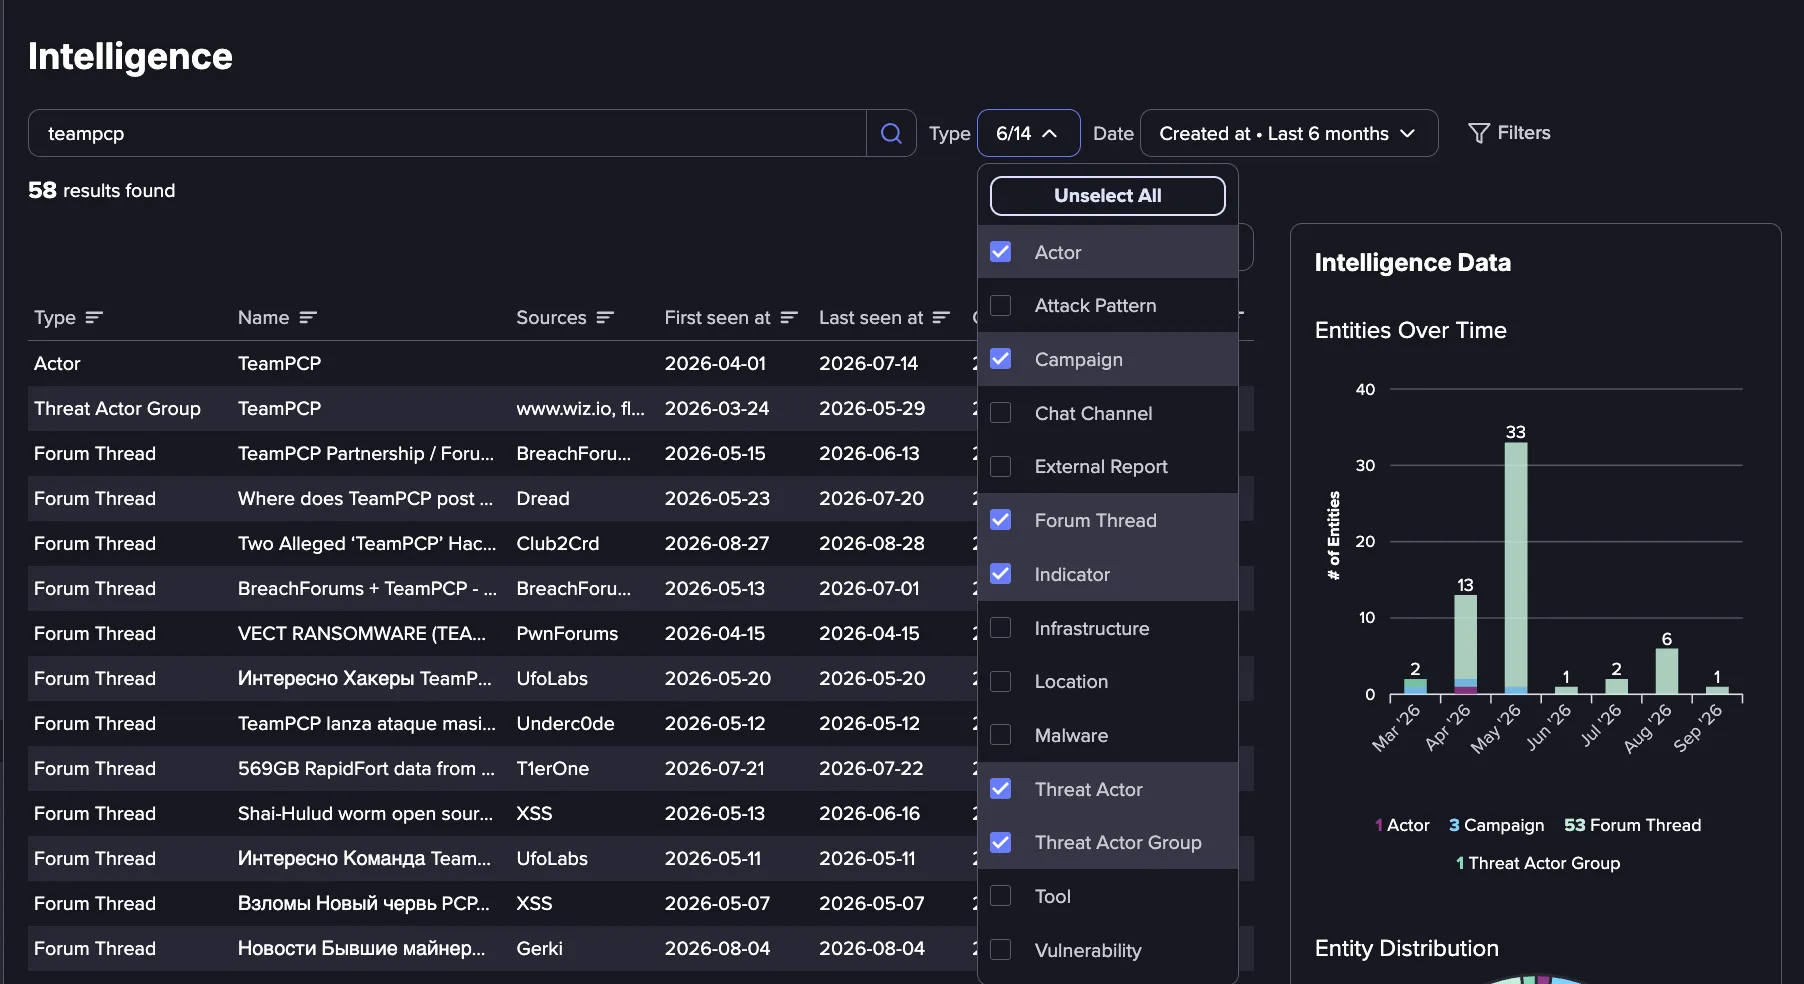Select the Vulnerability type option

tap(1108, 950)
